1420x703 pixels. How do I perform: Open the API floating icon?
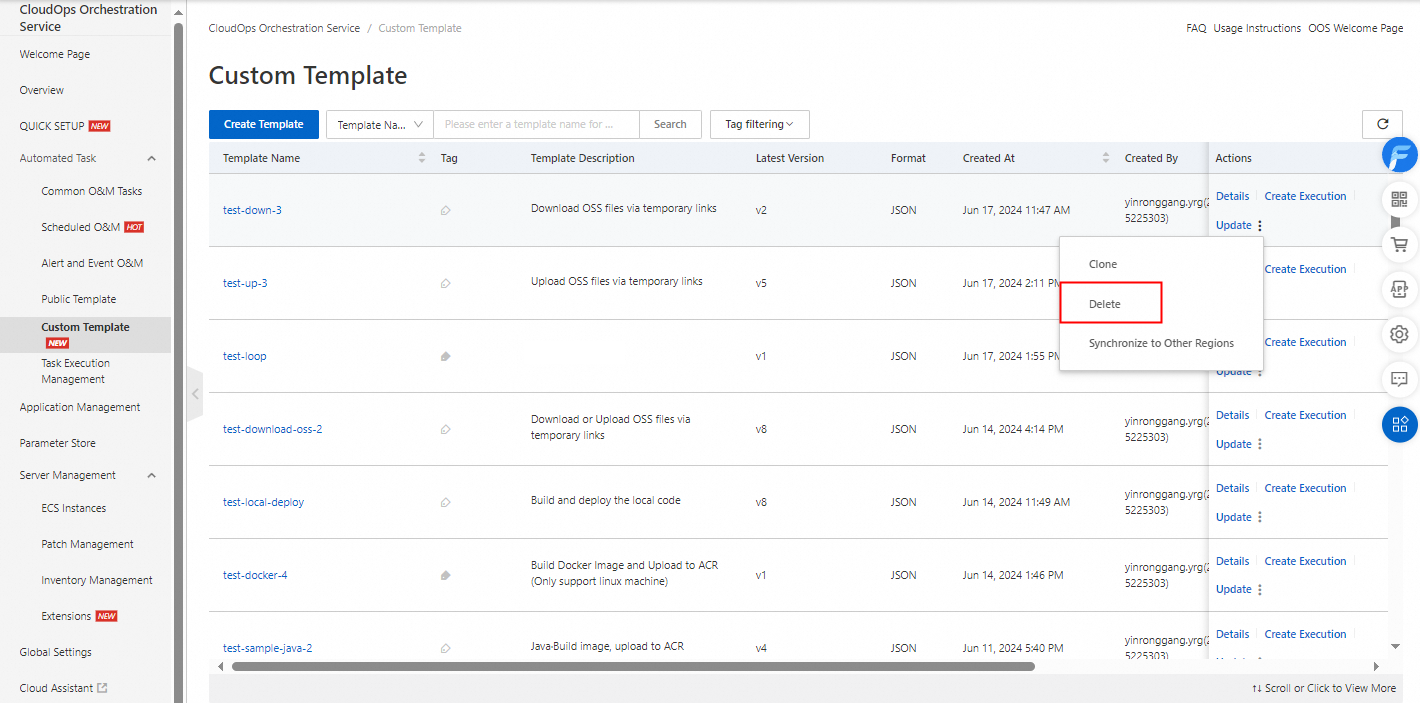point(1399,289)
